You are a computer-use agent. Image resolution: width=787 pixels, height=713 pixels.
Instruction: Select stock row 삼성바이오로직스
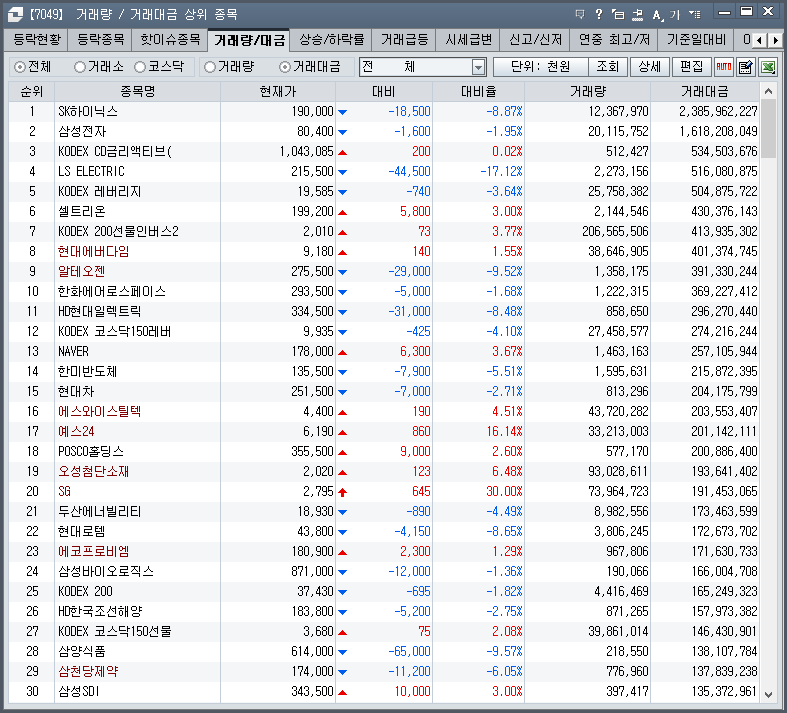click(x=383, y=572)
